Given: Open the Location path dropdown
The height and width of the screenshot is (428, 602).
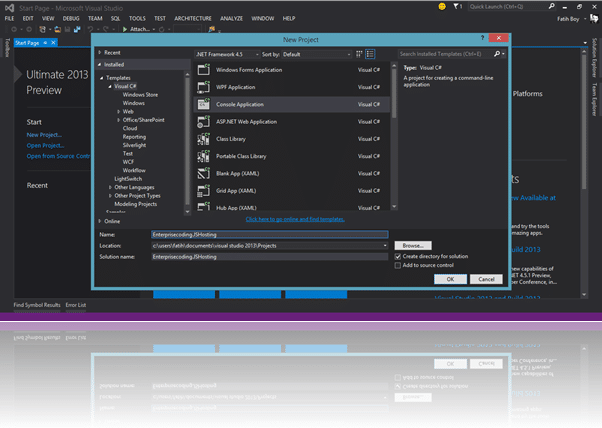Looking at the screenshot, I should [385, 246].
